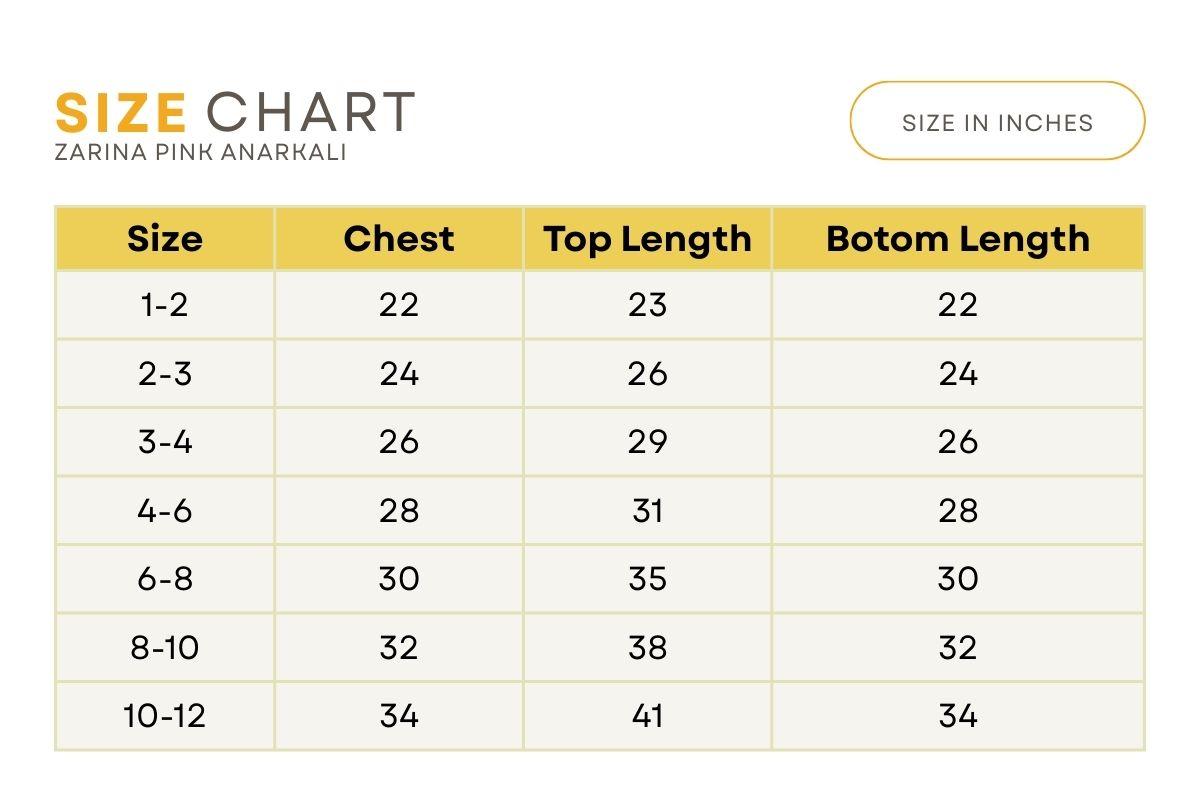
Task: Select the 8-10 size row label
Action: pyautogui.click(x=165, y=648)
